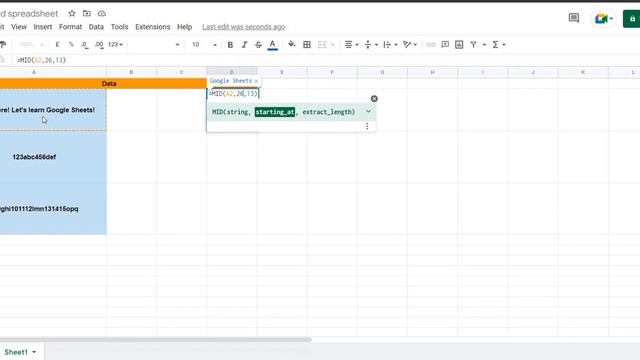
Task: Open the Tools menu
Action: [x=119, y=27]
